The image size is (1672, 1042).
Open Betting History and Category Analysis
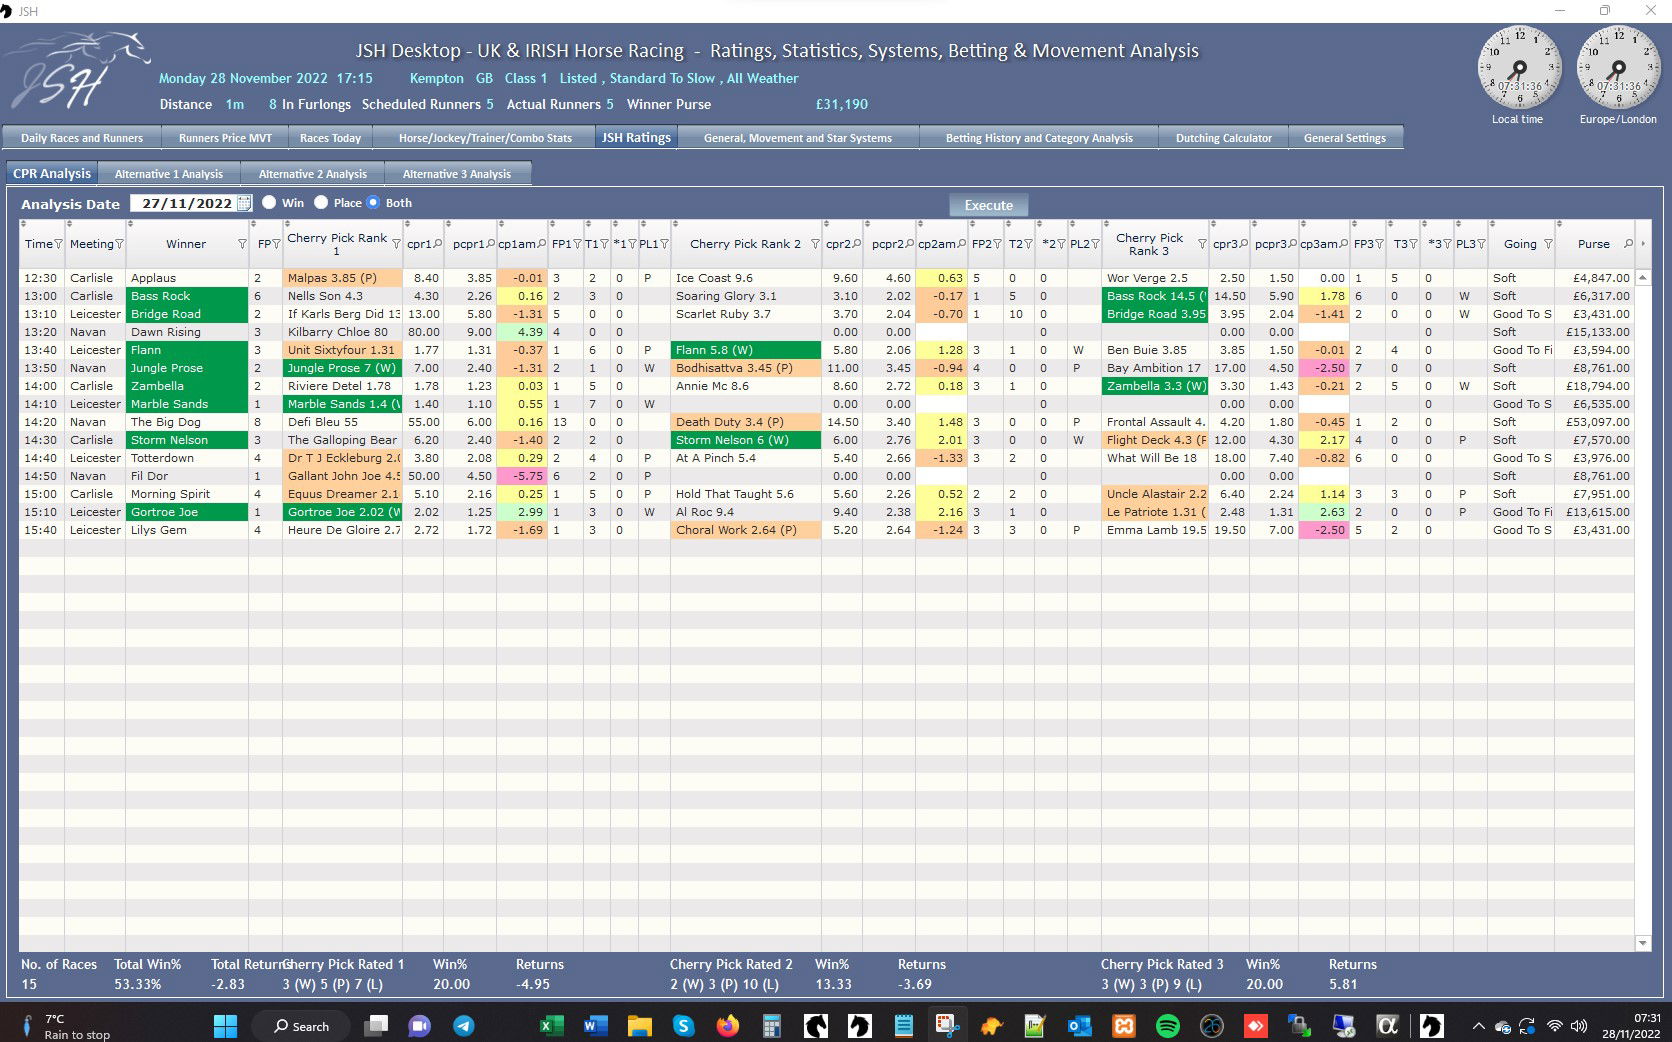(1039, 138)
